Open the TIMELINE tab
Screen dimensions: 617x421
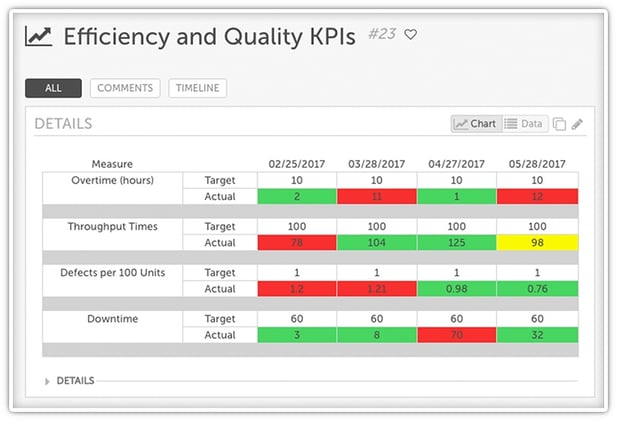(x=198, y=88)
